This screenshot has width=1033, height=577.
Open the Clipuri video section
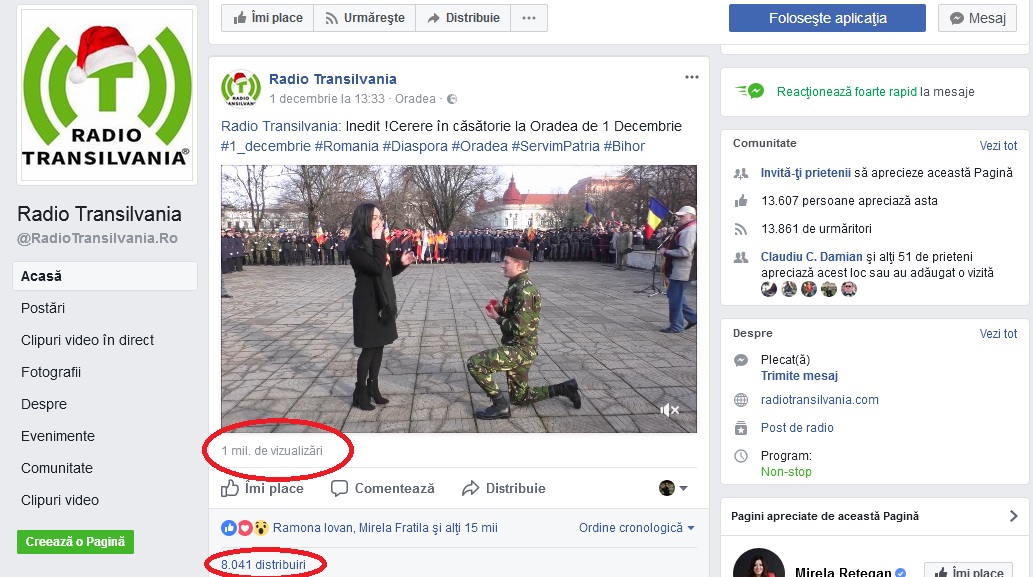coord(60,500)
